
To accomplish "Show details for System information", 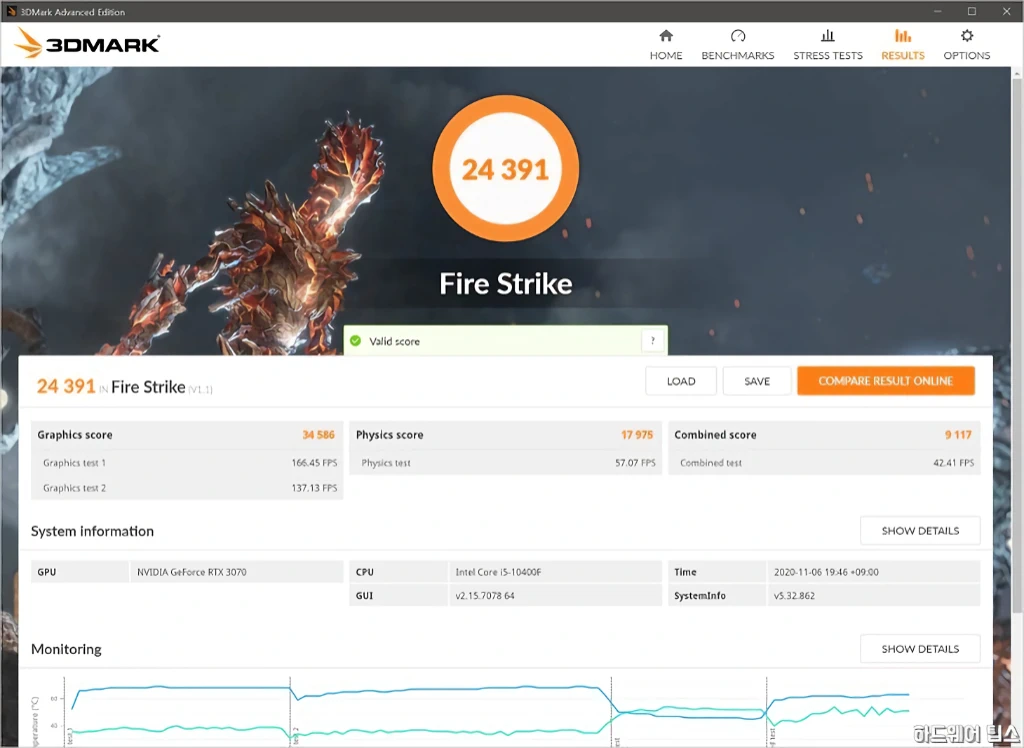I will tap(920, 530).
